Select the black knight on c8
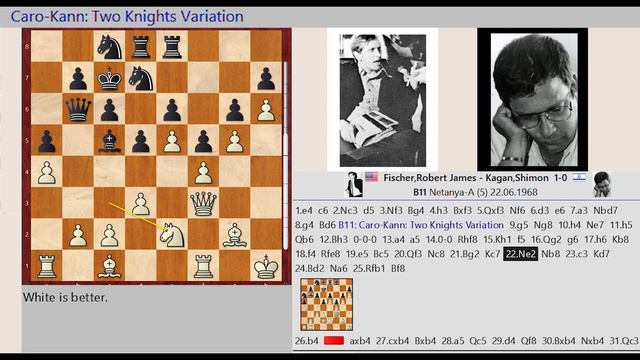The image size is (640, 360). [109, 47]
